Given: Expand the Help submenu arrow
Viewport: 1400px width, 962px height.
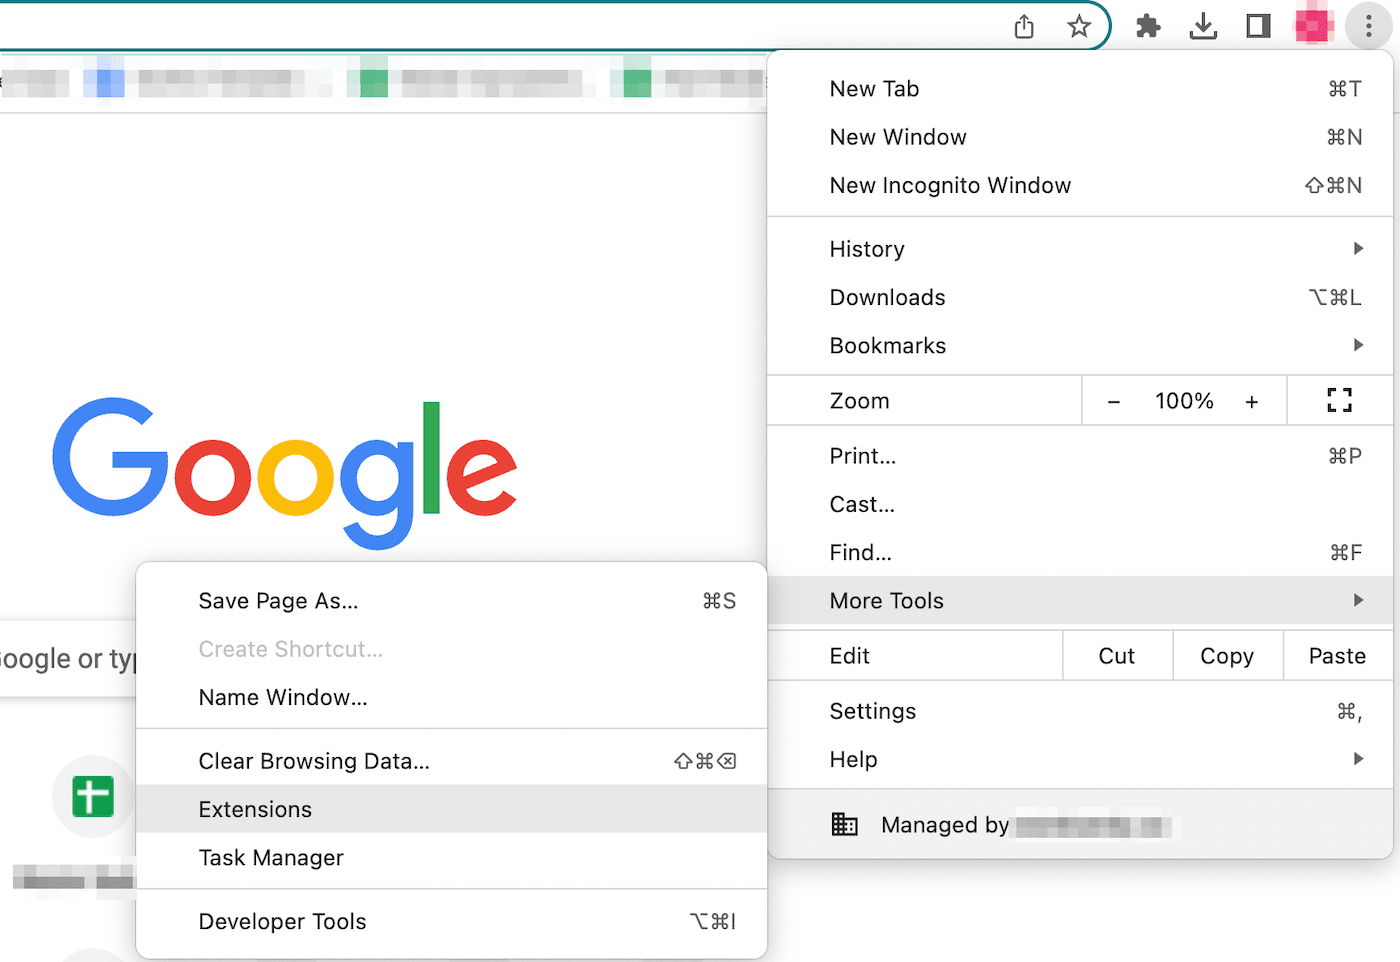Looking at the screenshot, I should 1357,759.
